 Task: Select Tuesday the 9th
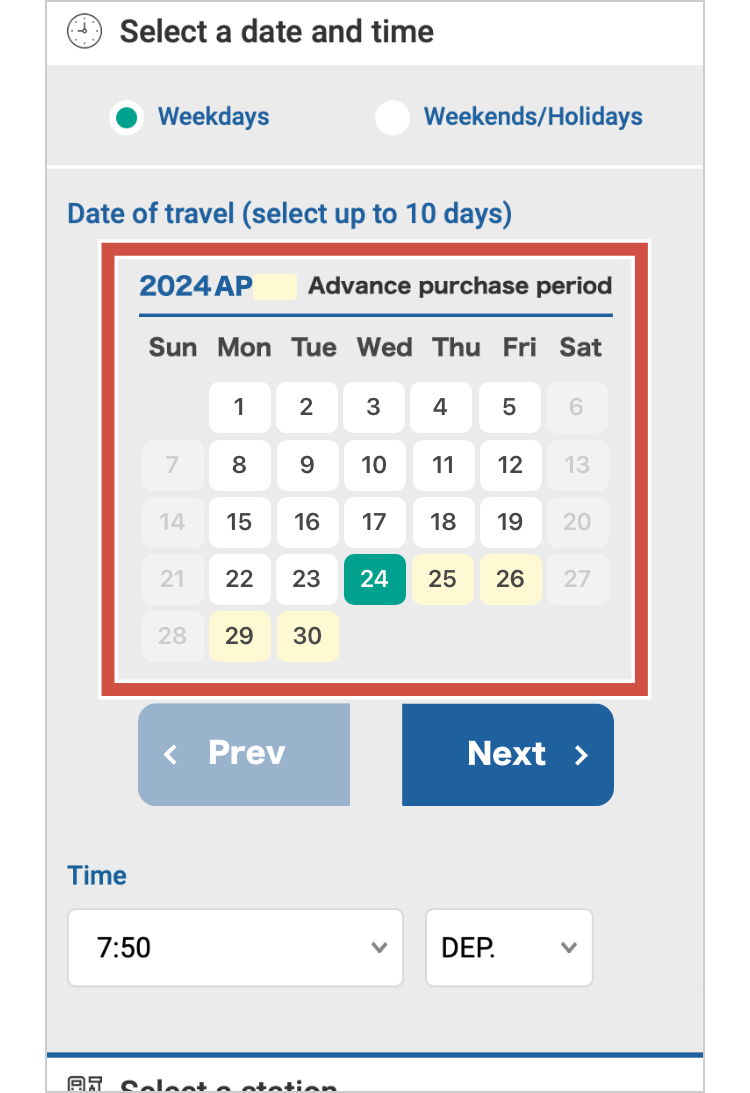pos(307,465)
